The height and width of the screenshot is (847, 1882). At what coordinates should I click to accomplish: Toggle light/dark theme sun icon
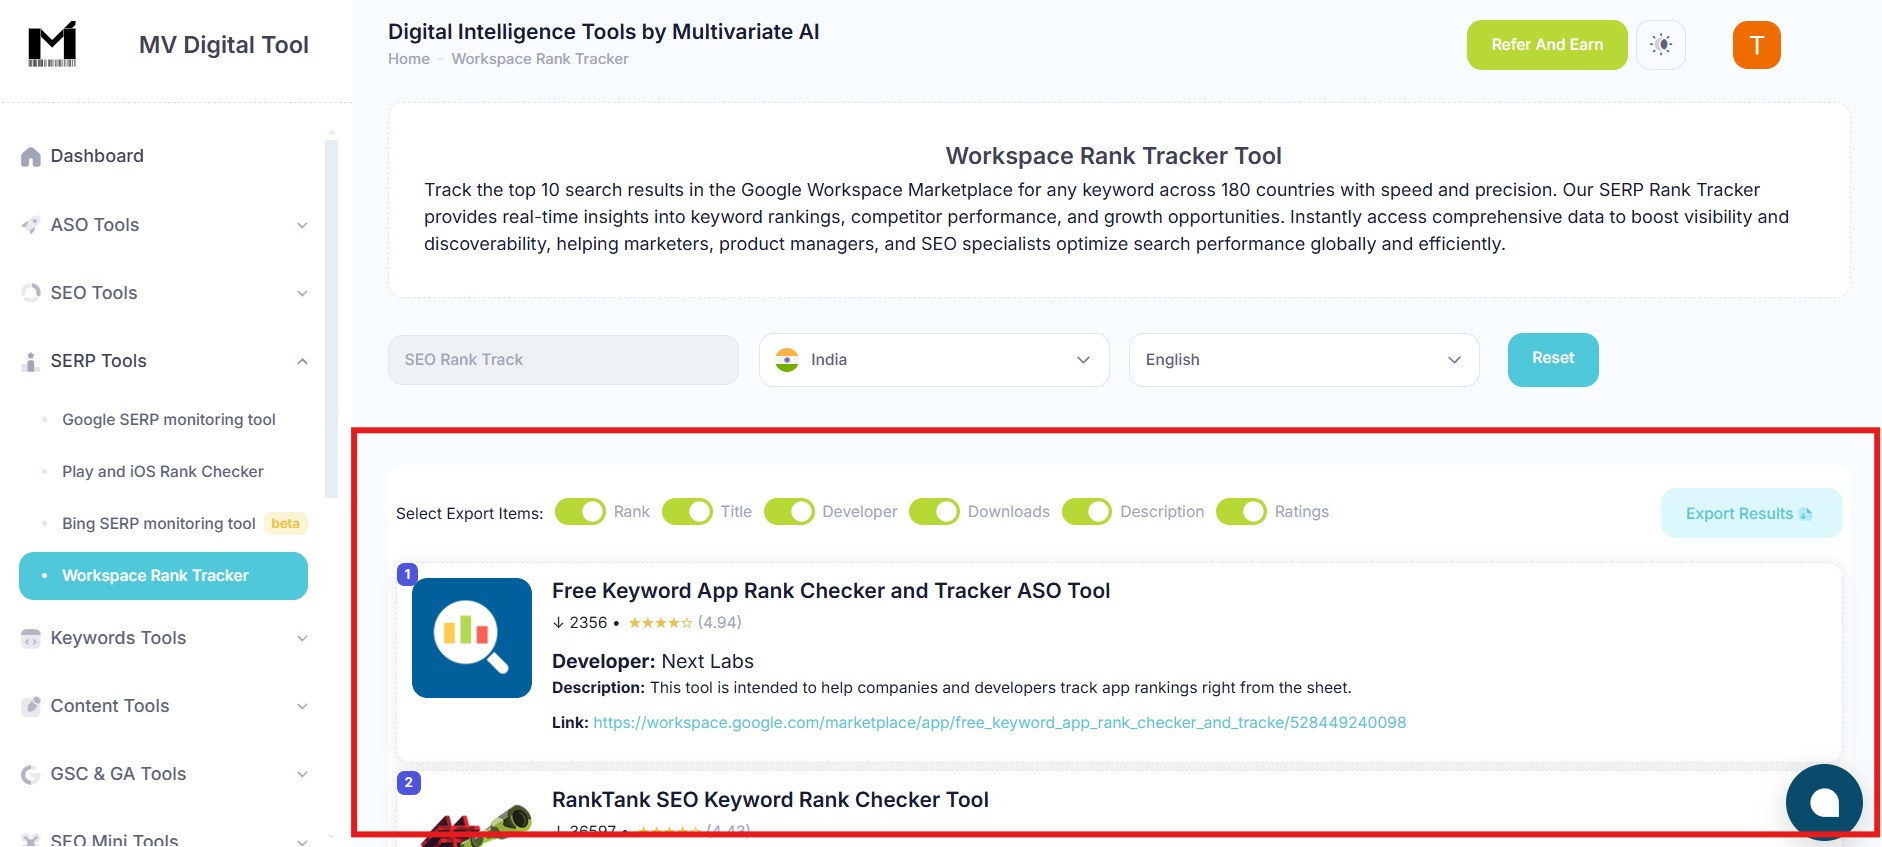pos(1661,45)
